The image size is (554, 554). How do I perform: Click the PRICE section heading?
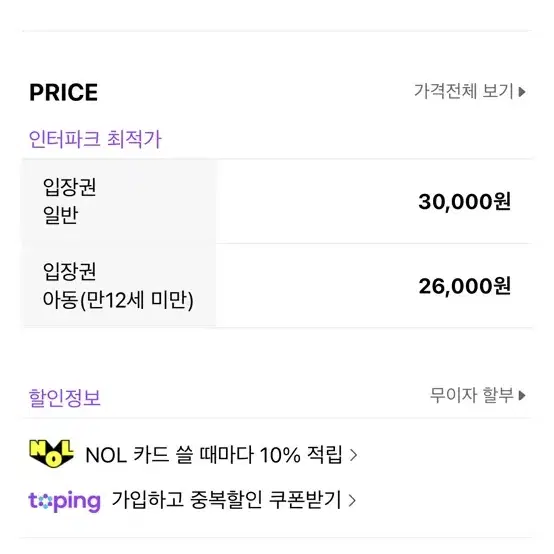coord(64,93)
